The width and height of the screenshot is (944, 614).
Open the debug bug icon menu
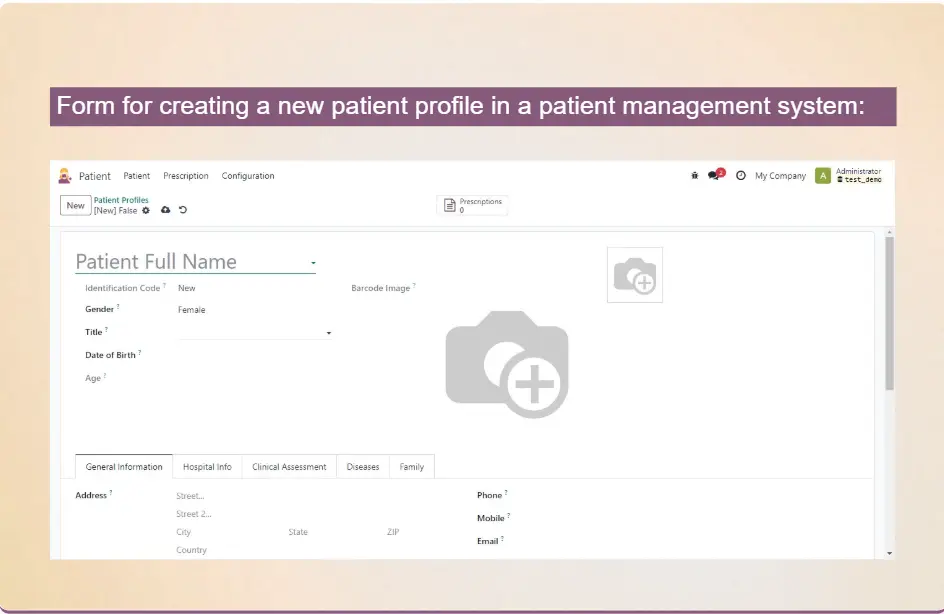pos(695,176)
